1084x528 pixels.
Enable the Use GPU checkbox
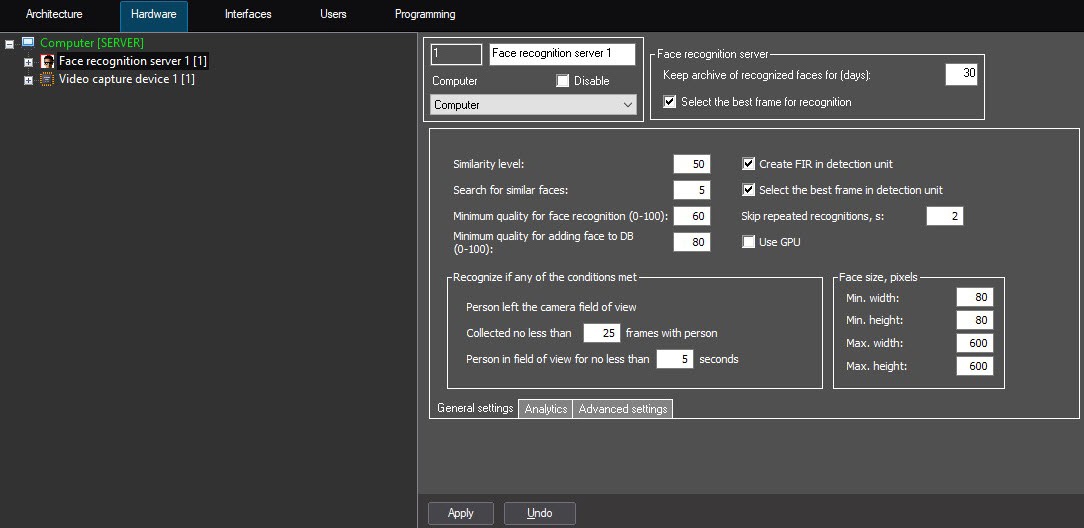pos(749,242)
